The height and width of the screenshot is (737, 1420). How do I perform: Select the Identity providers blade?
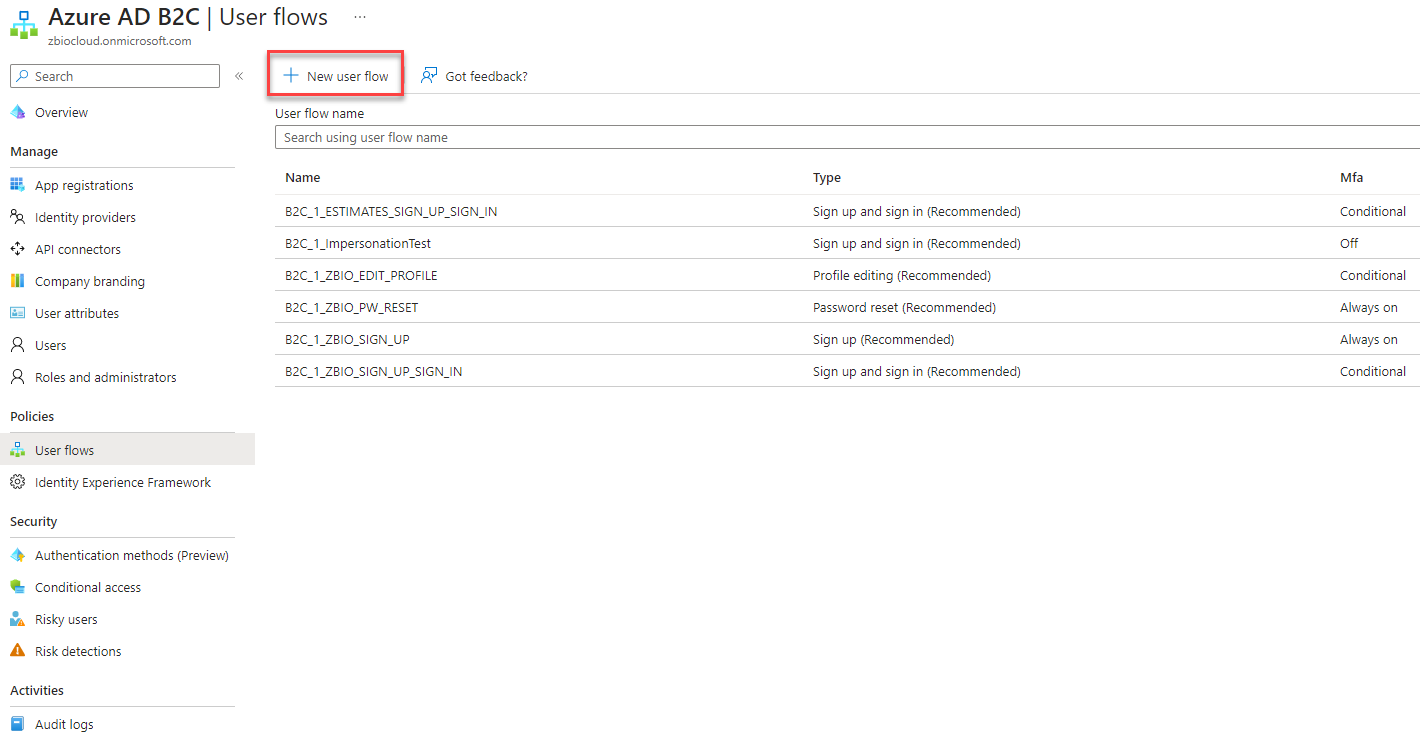(x=85, y=216)
